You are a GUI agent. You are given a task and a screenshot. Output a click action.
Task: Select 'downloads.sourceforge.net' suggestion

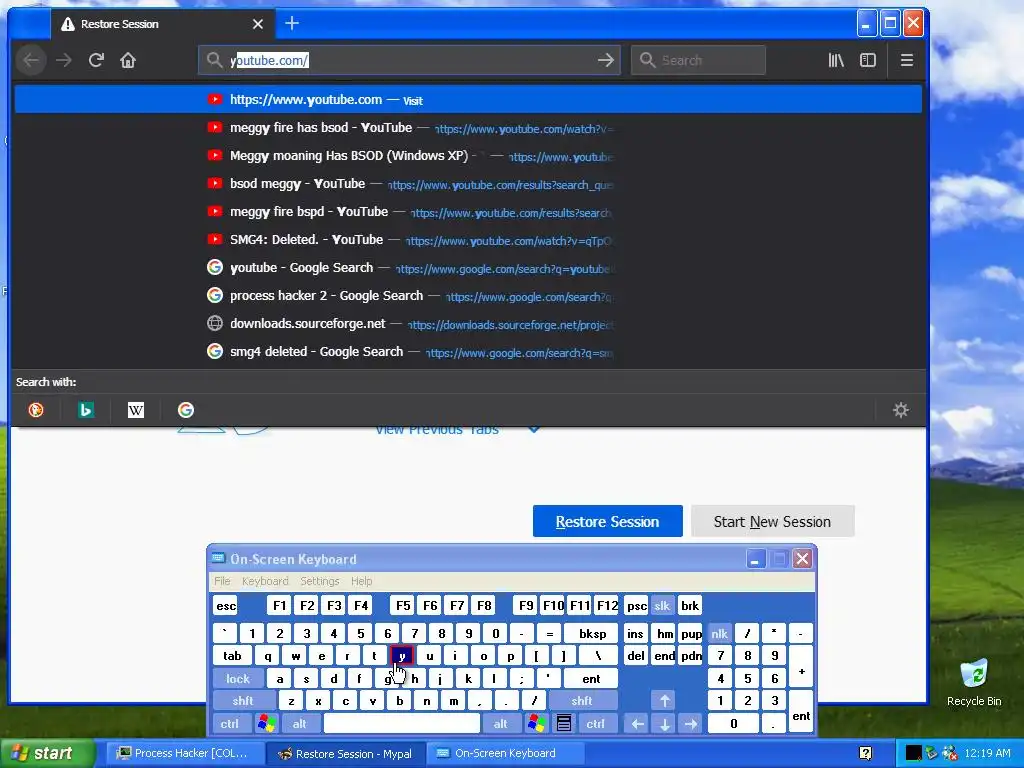[468, 323]
